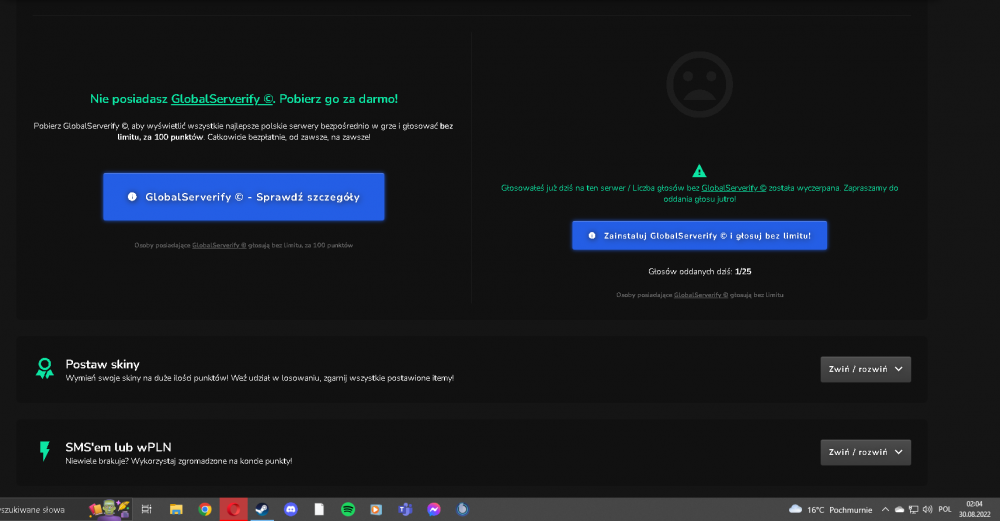Viewport: 1000px width, 521px height.
Task: Click the colorful search highlight image in the taskbar
Action: [110, 509]
